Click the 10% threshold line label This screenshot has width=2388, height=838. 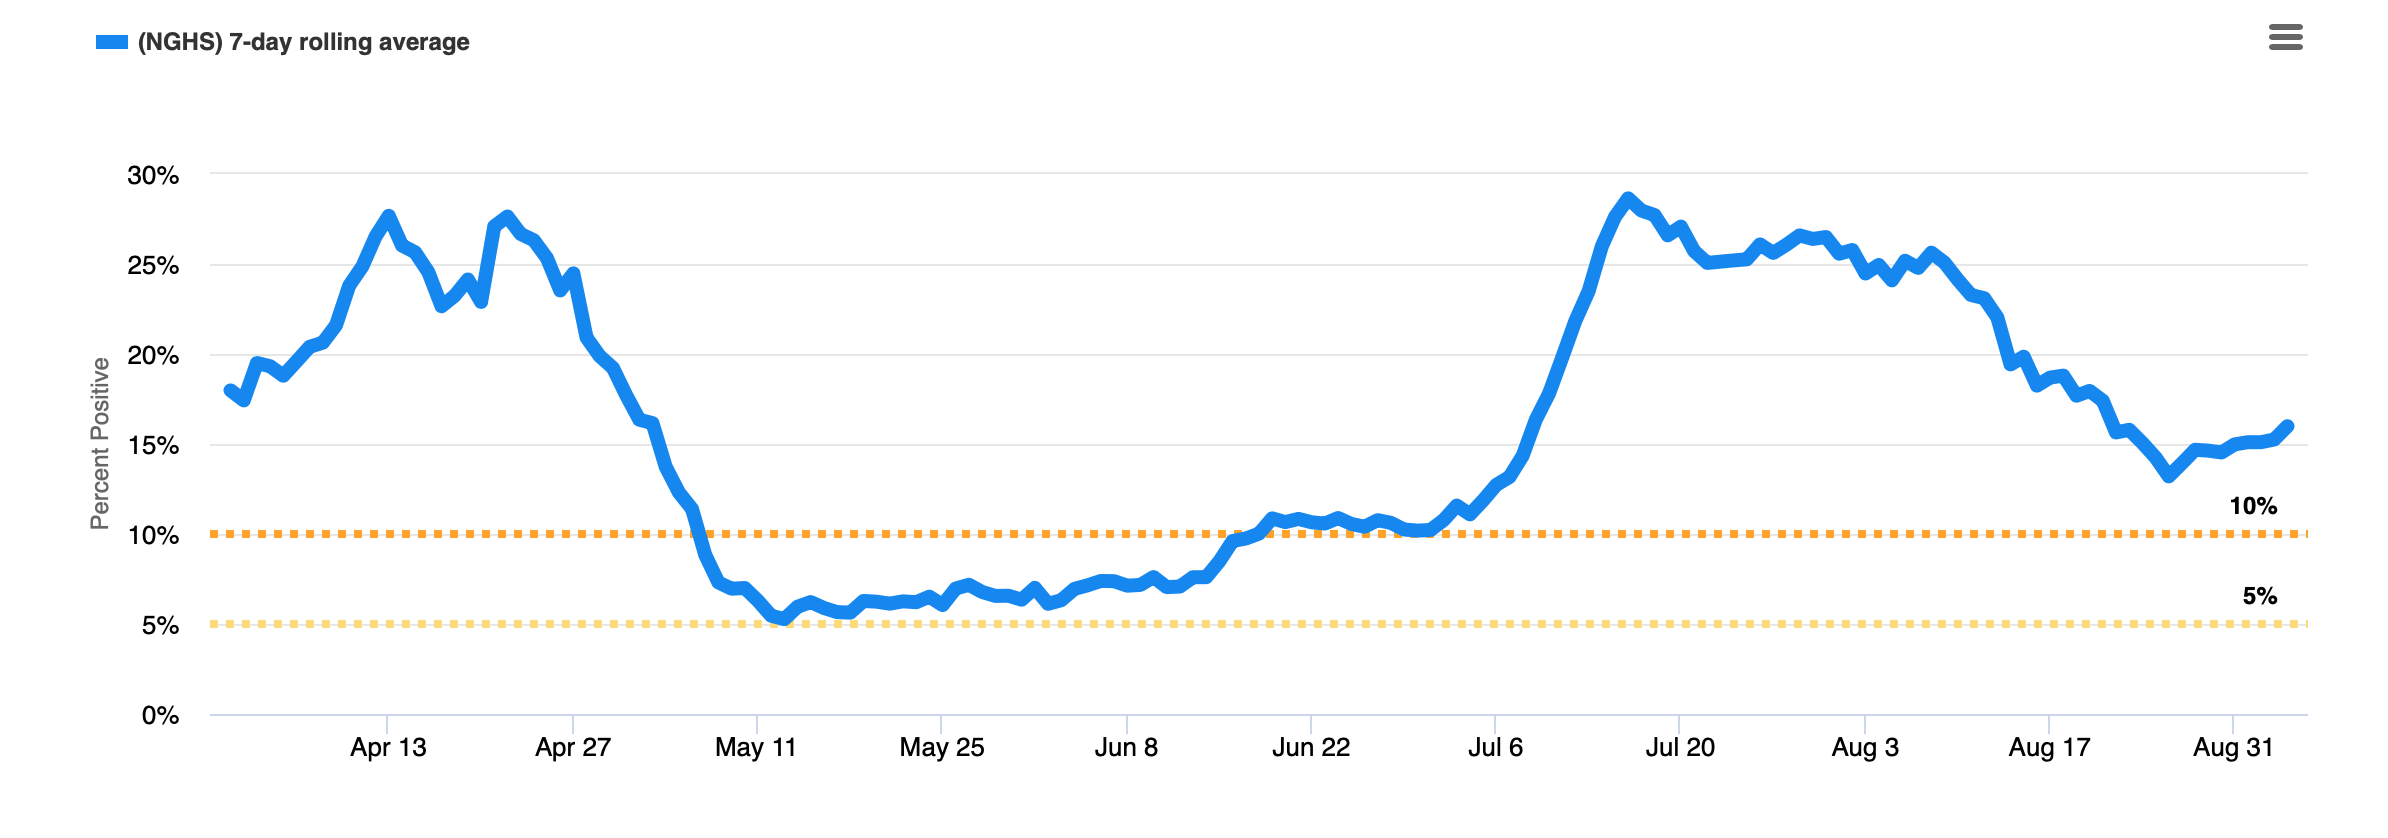(2252, 506)
